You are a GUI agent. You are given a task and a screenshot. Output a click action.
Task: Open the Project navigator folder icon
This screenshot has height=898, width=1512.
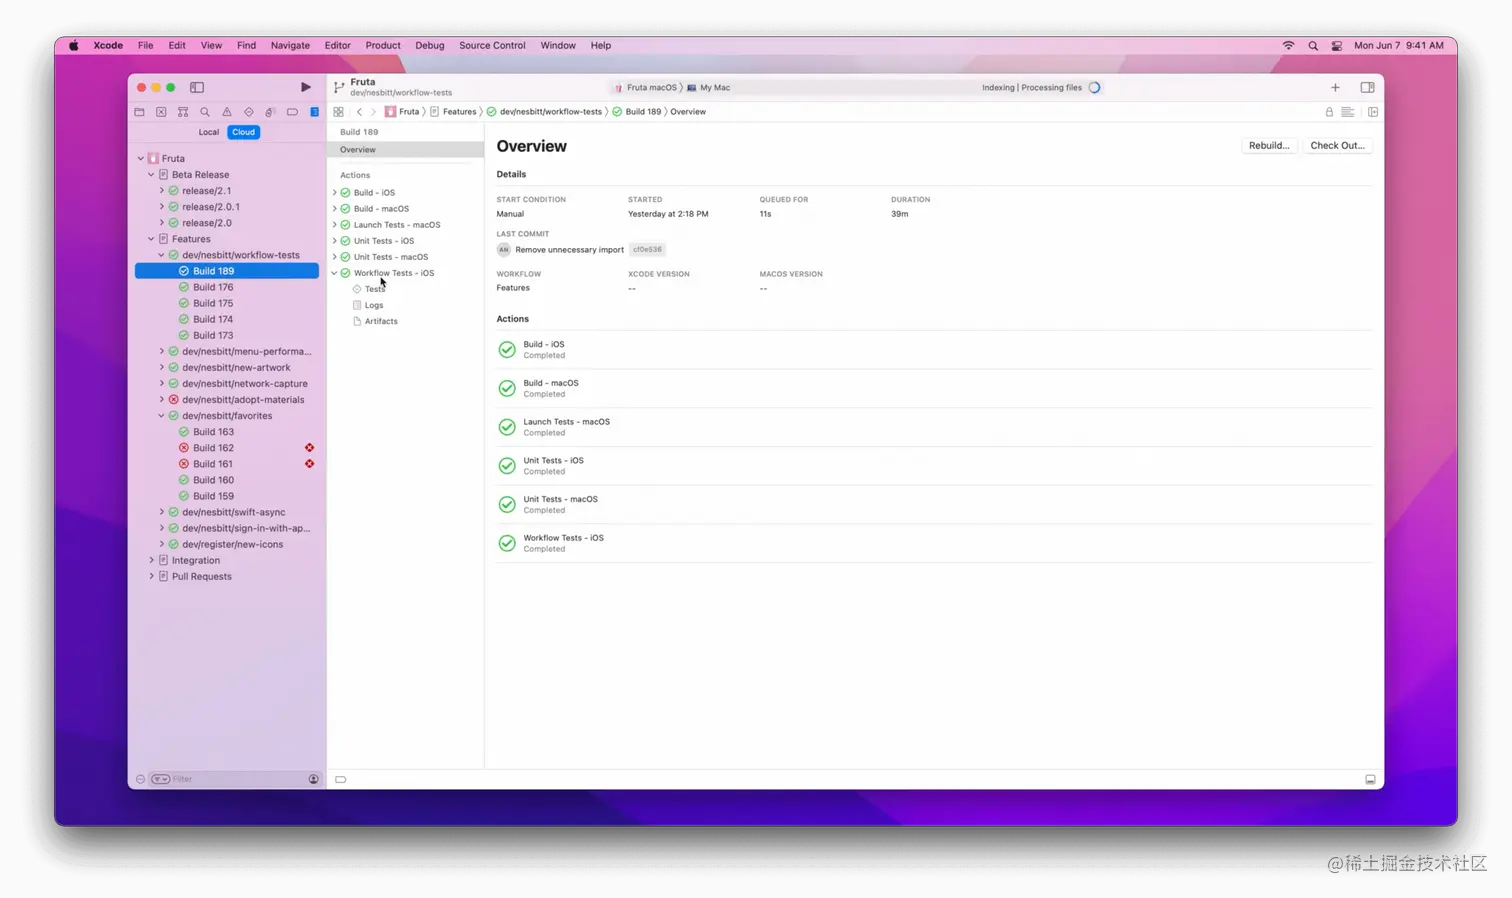[139, 112]
